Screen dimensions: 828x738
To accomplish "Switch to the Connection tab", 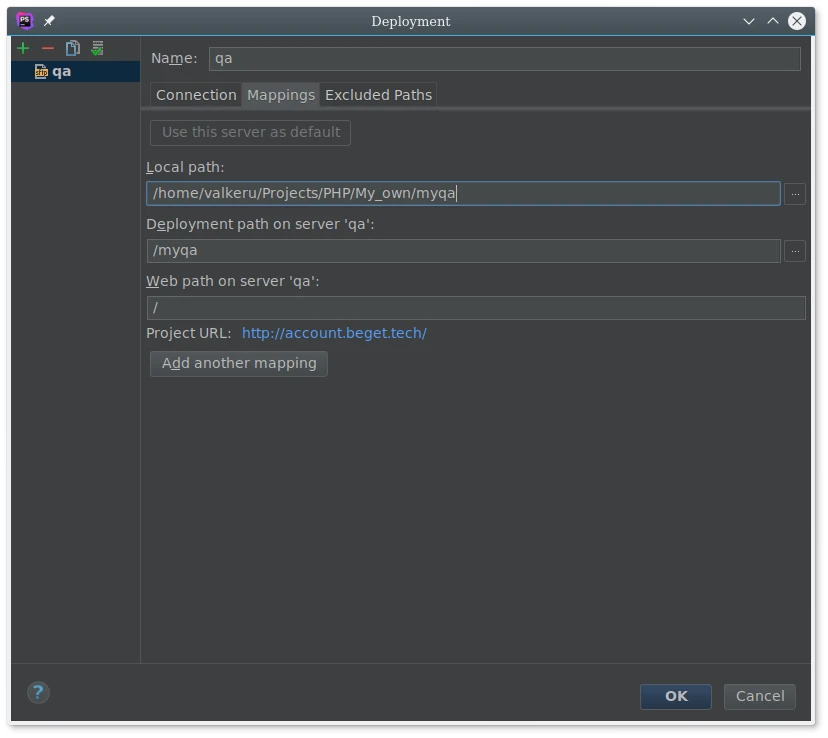I will (x=196, y=95).
